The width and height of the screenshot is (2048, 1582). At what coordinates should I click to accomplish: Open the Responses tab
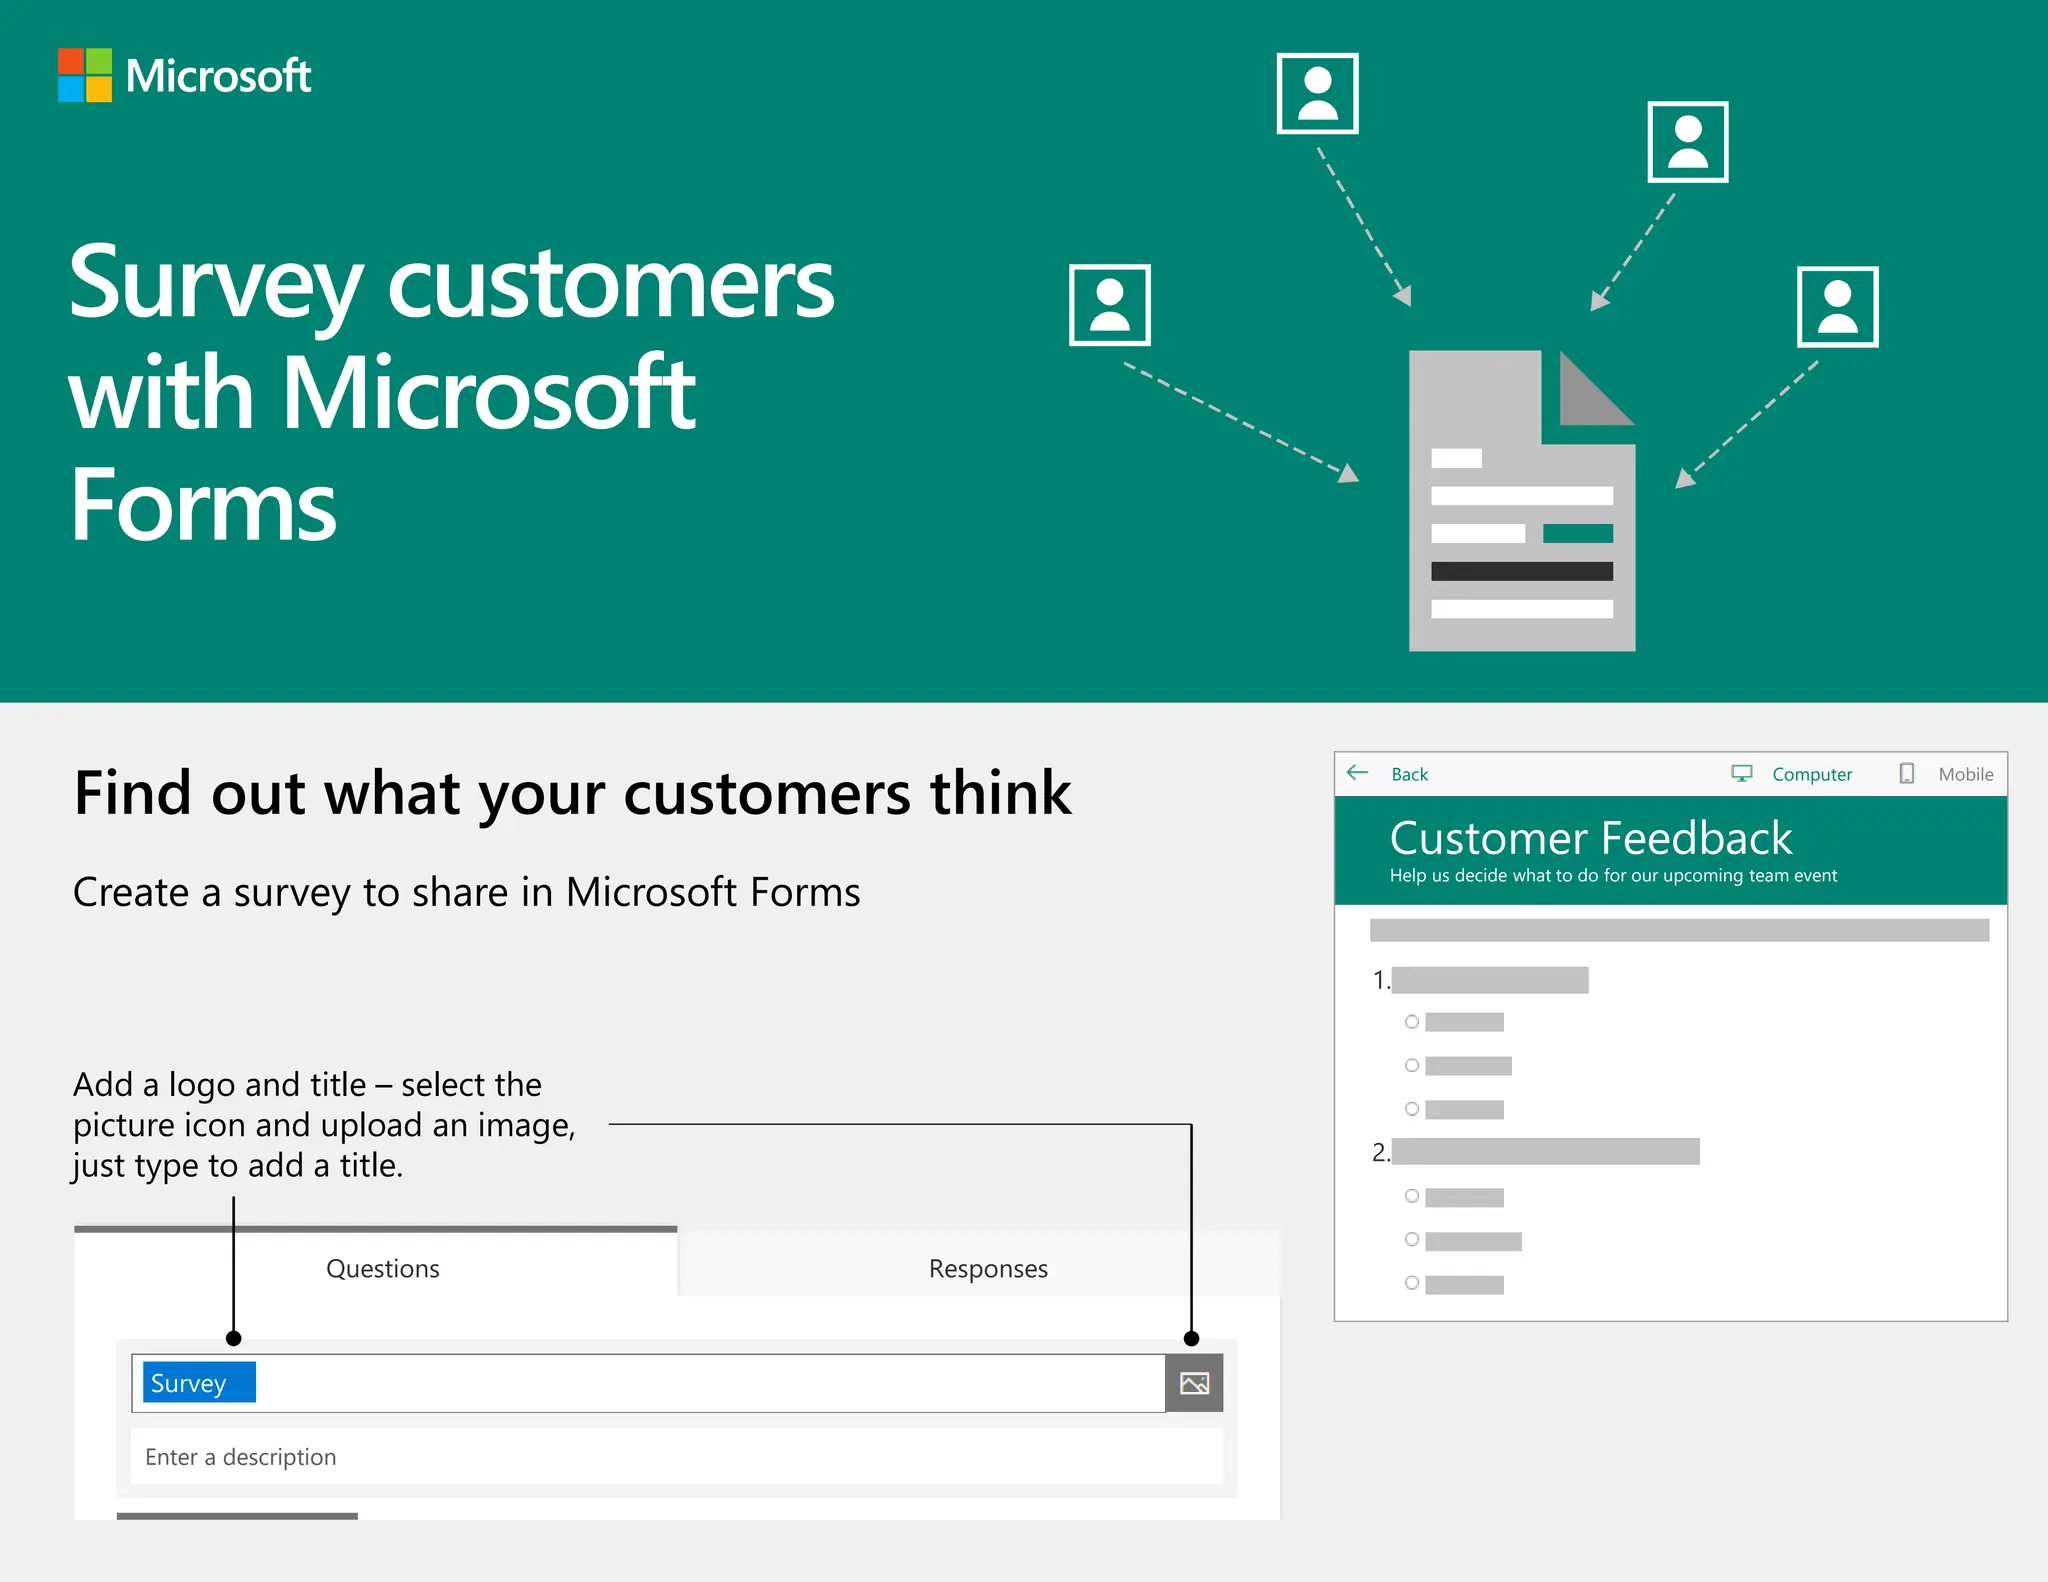987,1268
